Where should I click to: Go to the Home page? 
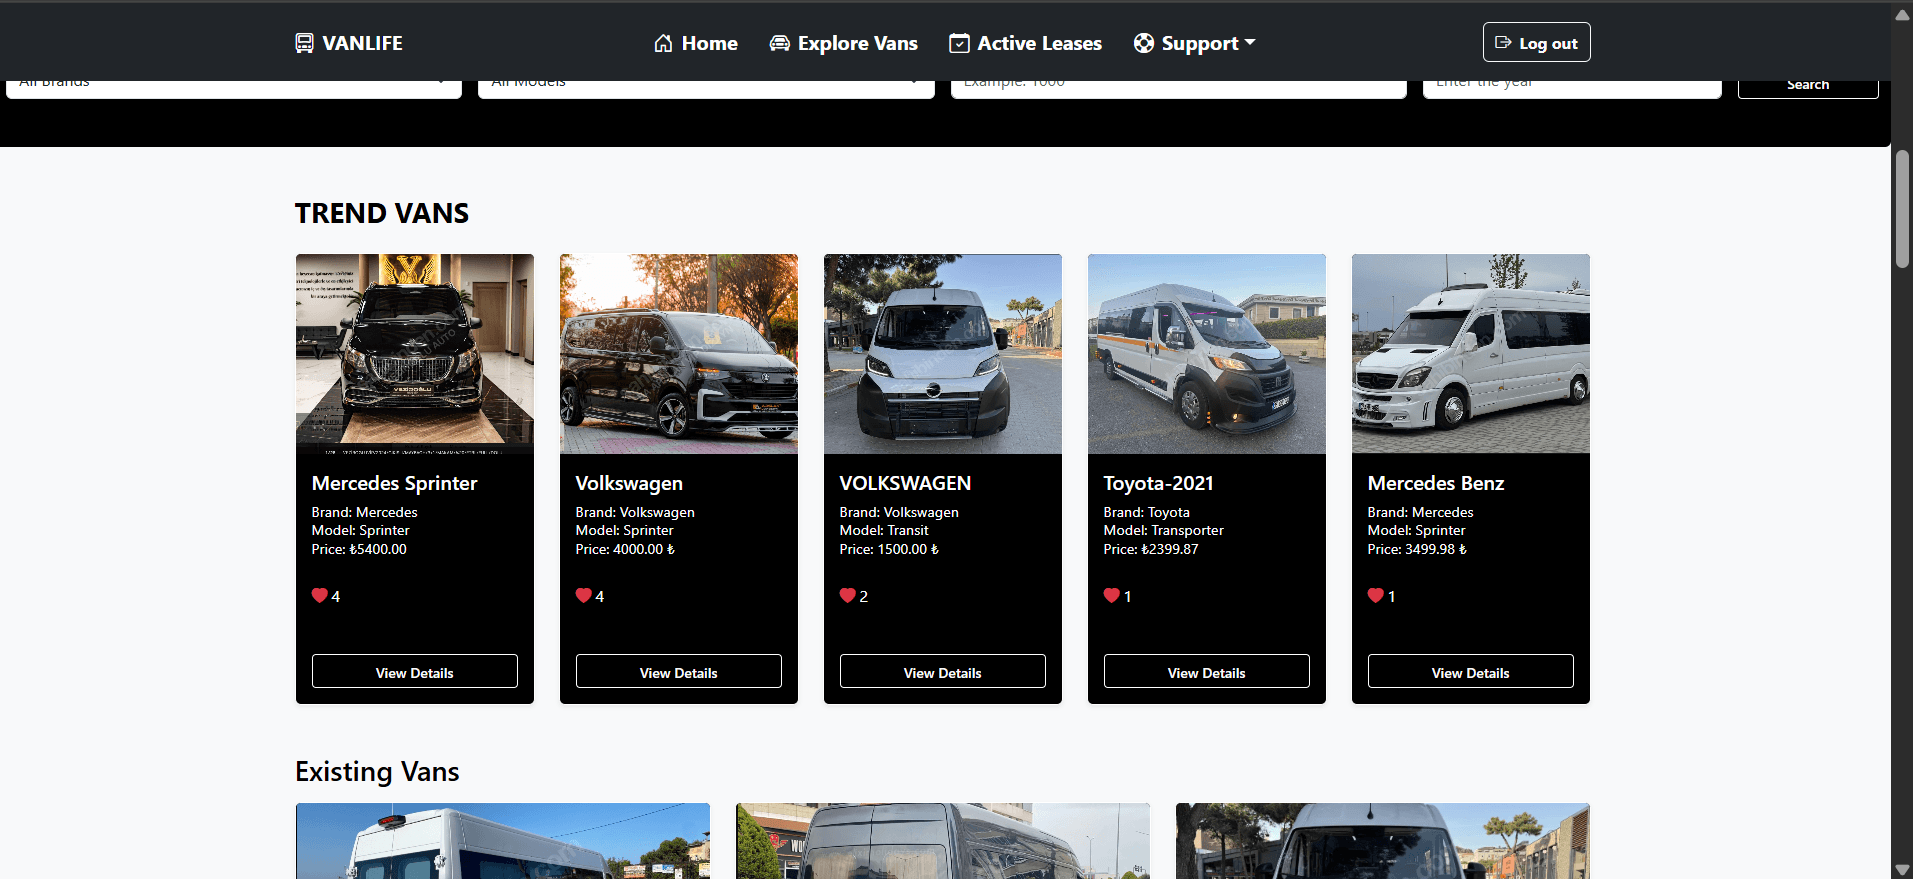[696, 43]
